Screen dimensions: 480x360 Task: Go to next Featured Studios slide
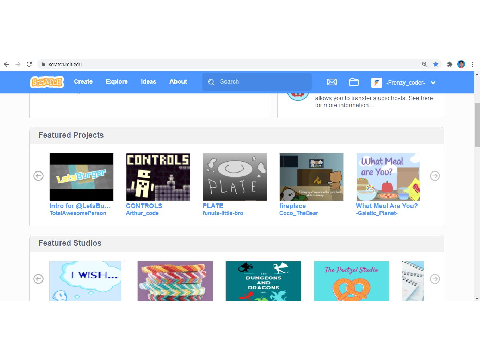(x=435, y=279)
